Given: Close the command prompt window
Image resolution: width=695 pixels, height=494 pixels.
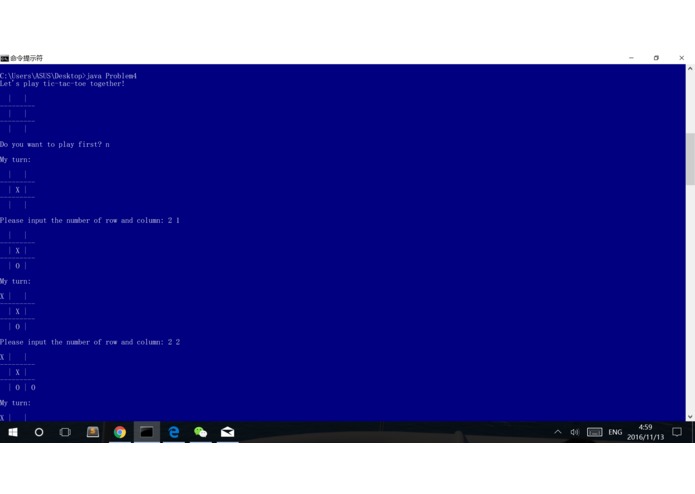Looking at the screenshot, I should [682, 58].
